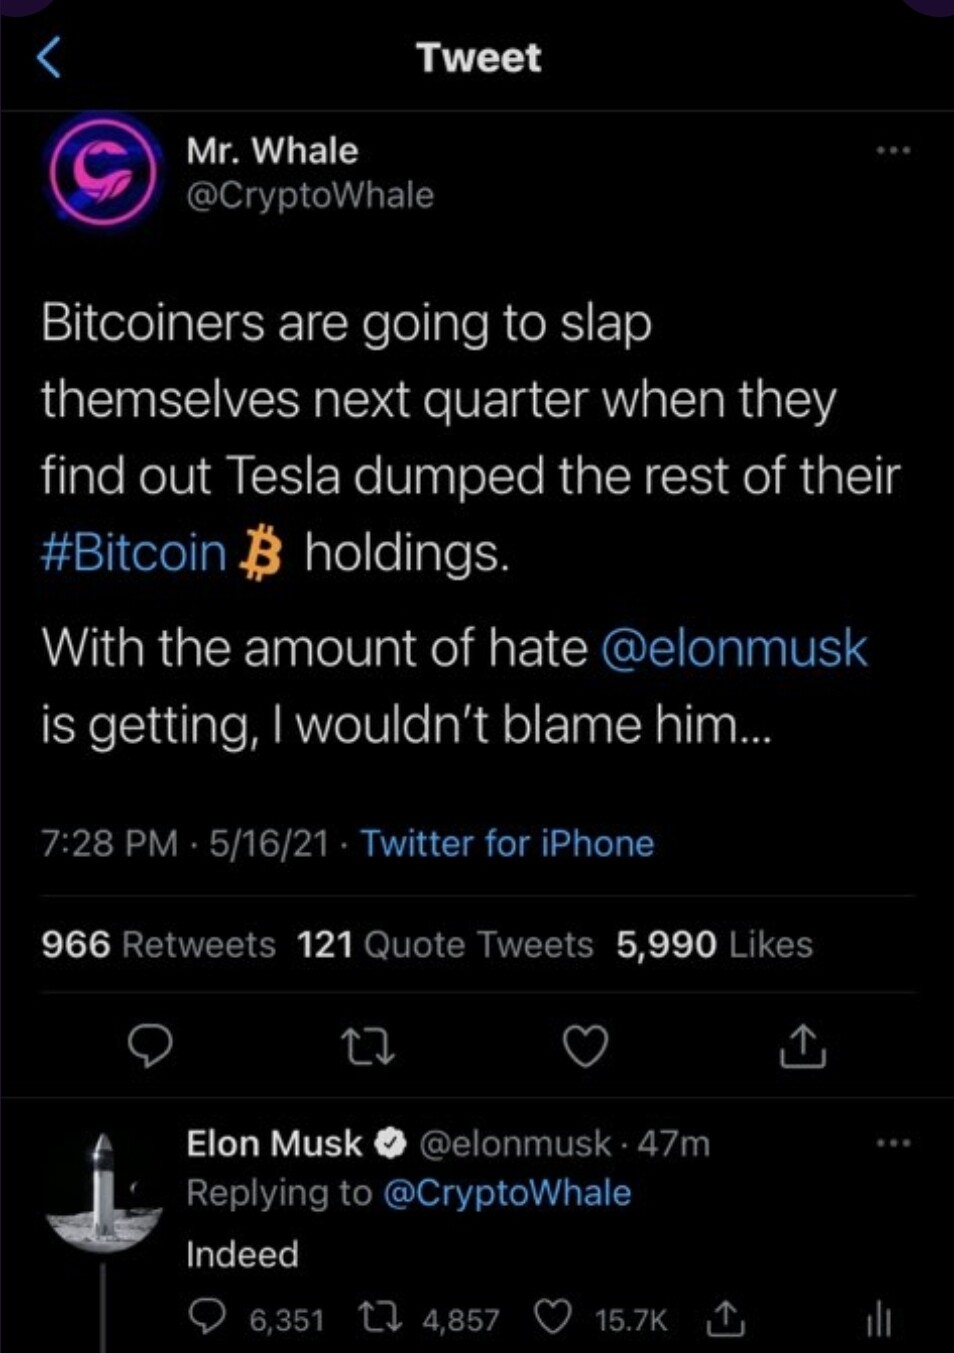
Task: Open the more options menu on Mr. Whale's tweet
Action: pyautogui.click(x=892, y=151)
